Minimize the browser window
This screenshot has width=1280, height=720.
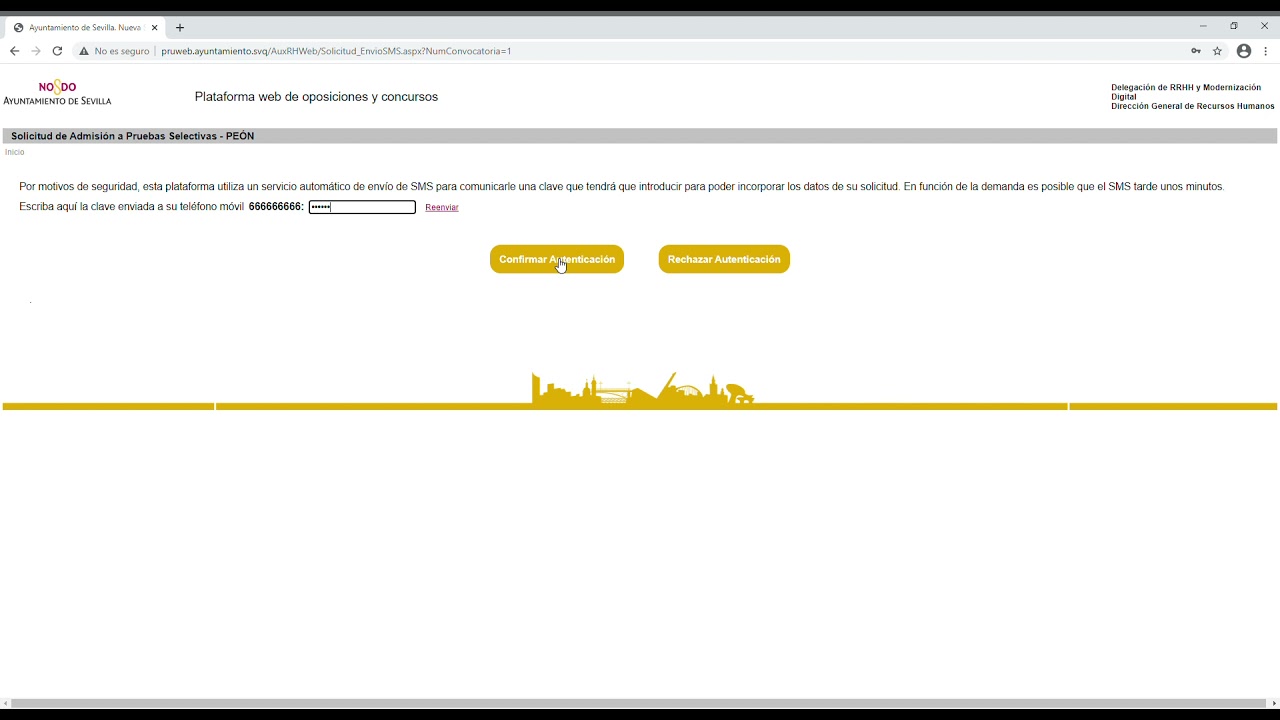(1203, 27)
